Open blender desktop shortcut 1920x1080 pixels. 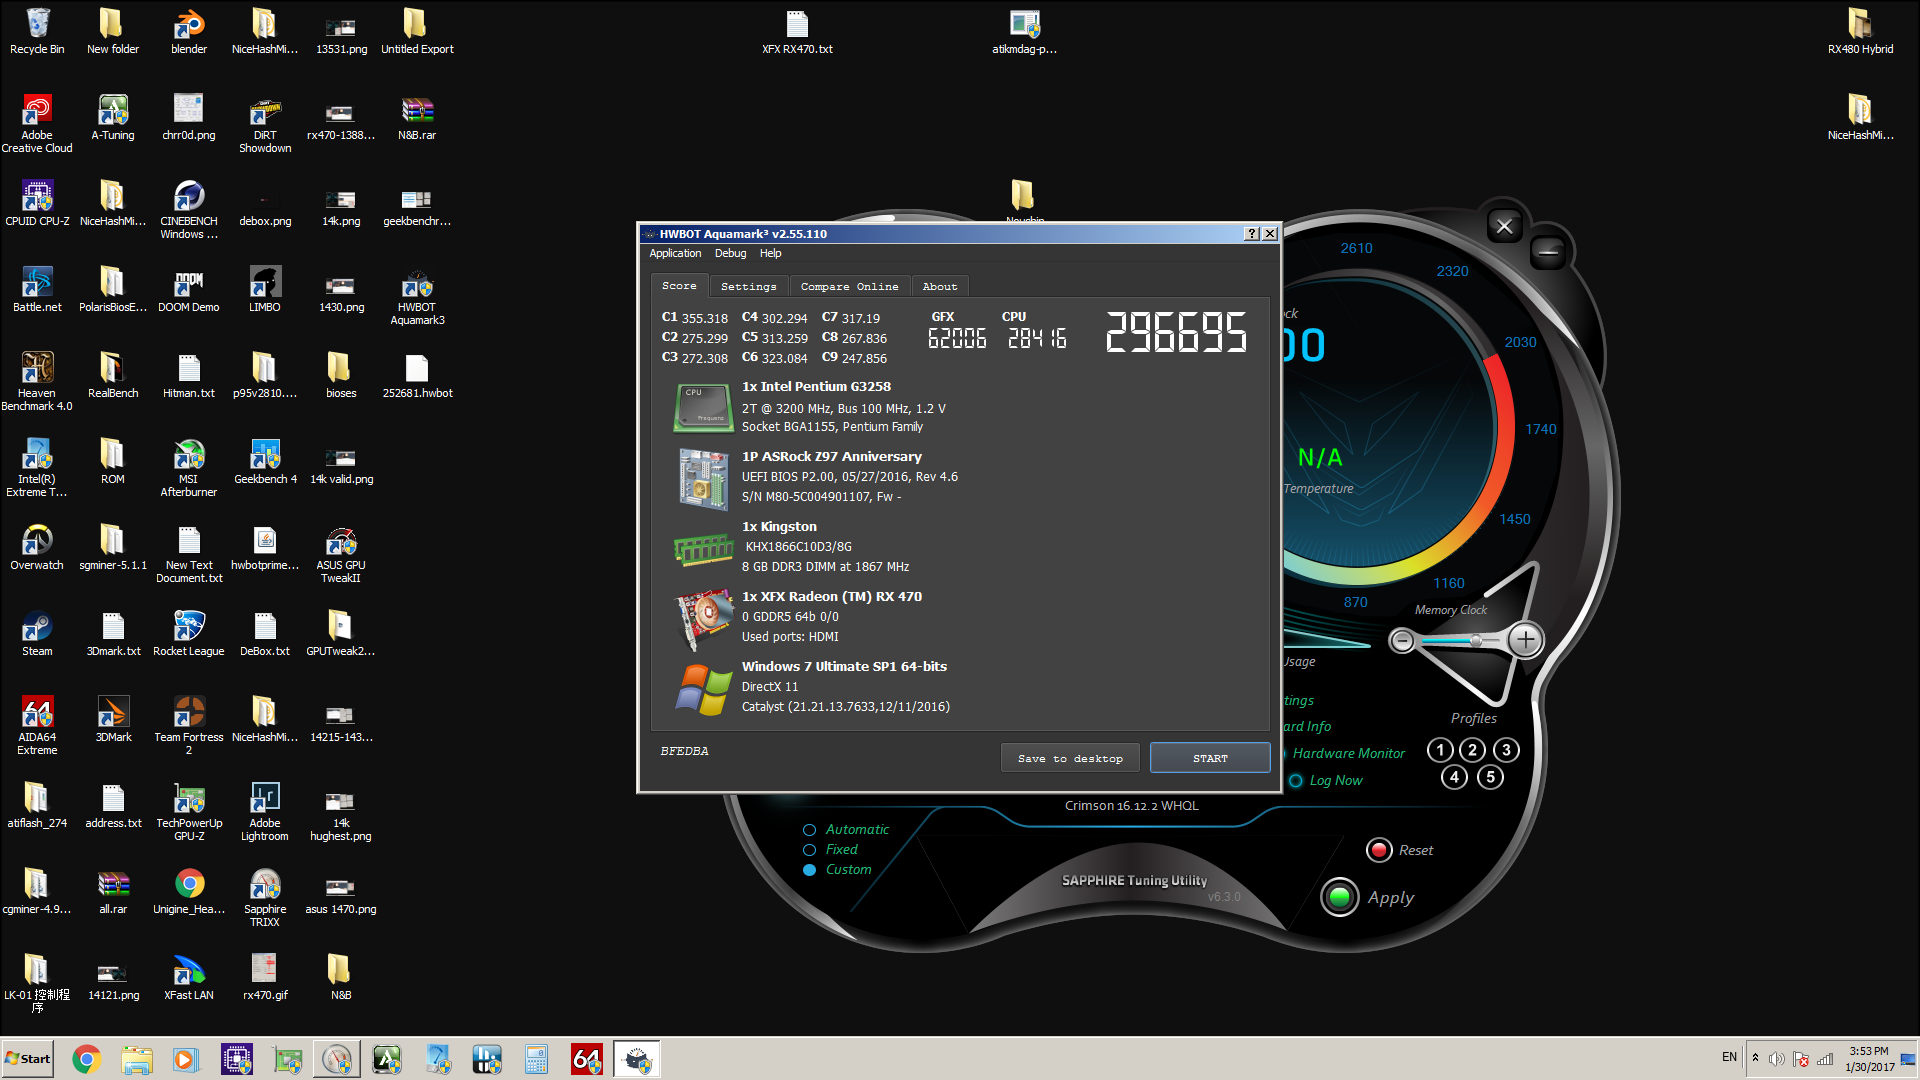pyautogui.click(x=189, y=31)
